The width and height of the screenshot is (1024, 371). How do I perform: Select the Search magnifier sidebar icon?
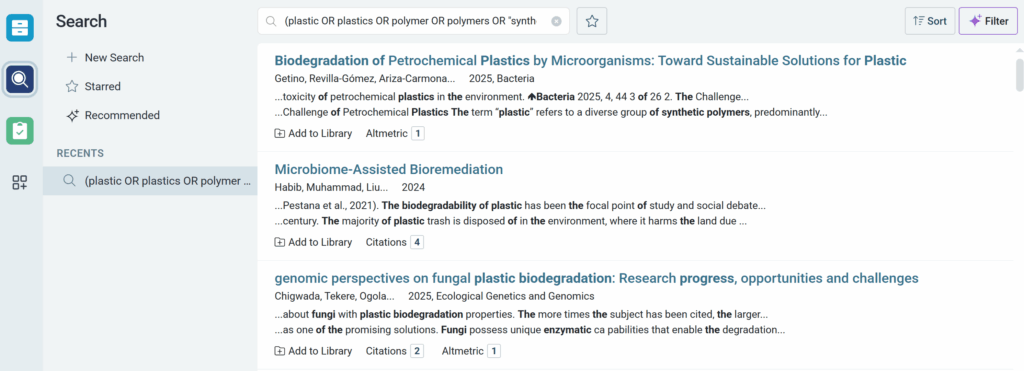[x=20, y=80]
